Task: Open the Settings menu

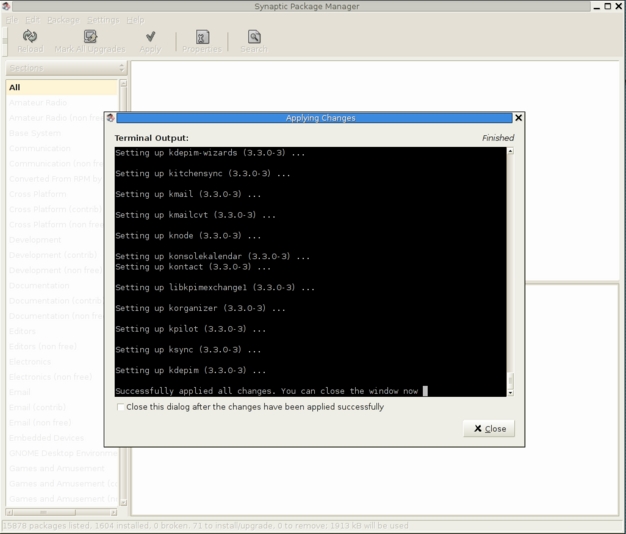Action: point(102,19)
